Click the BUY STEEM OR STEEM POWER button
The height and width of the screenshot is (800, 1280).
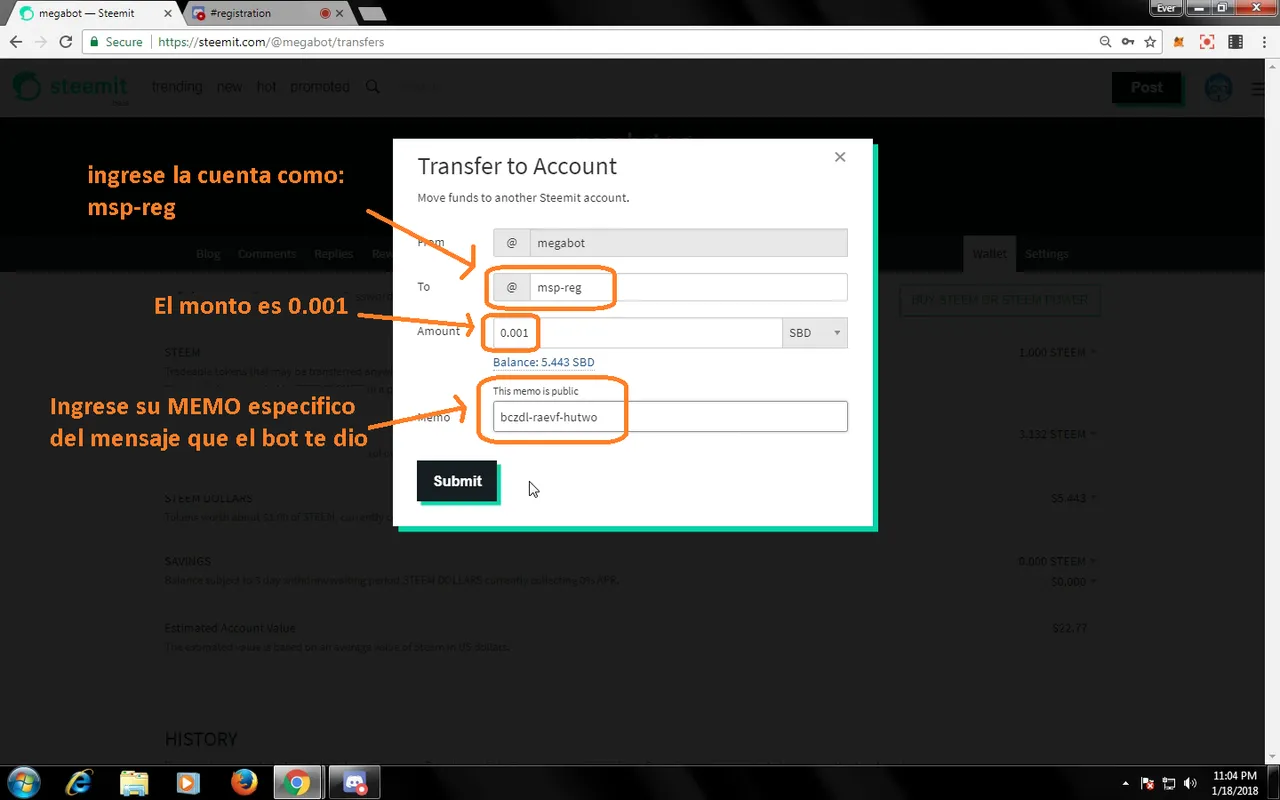(1000, 299)
